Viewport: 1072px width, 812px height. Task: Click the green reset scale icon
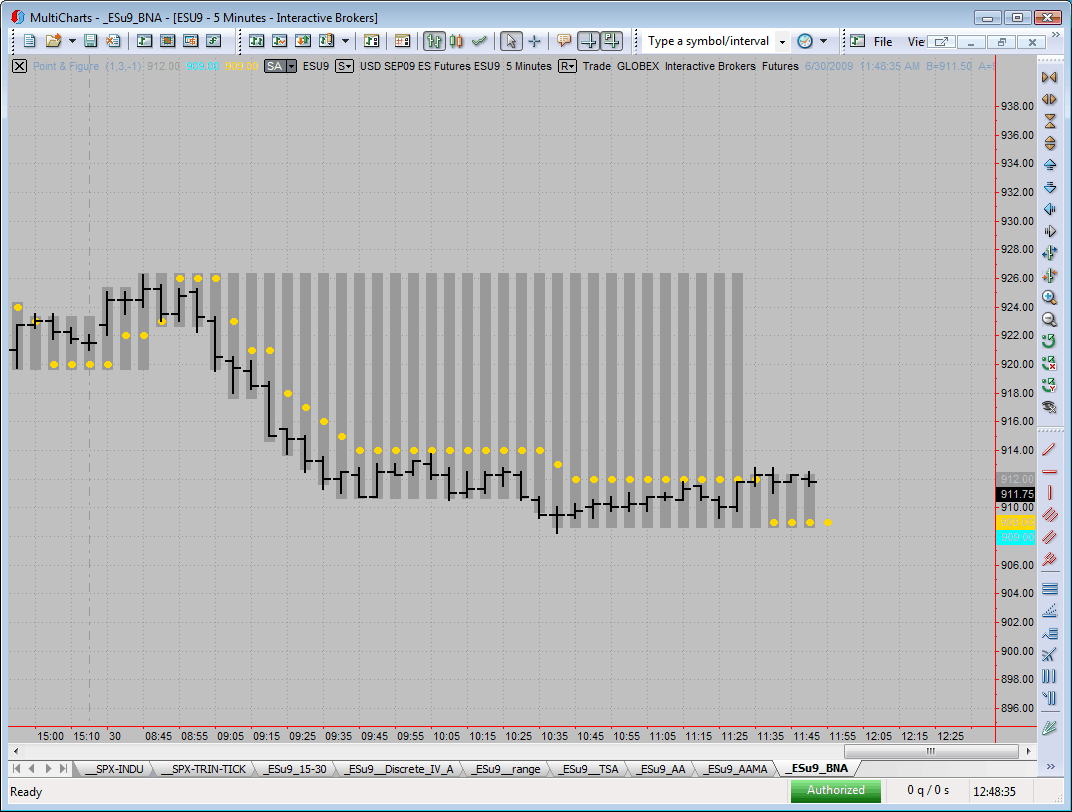click(x=1049, y=341)
